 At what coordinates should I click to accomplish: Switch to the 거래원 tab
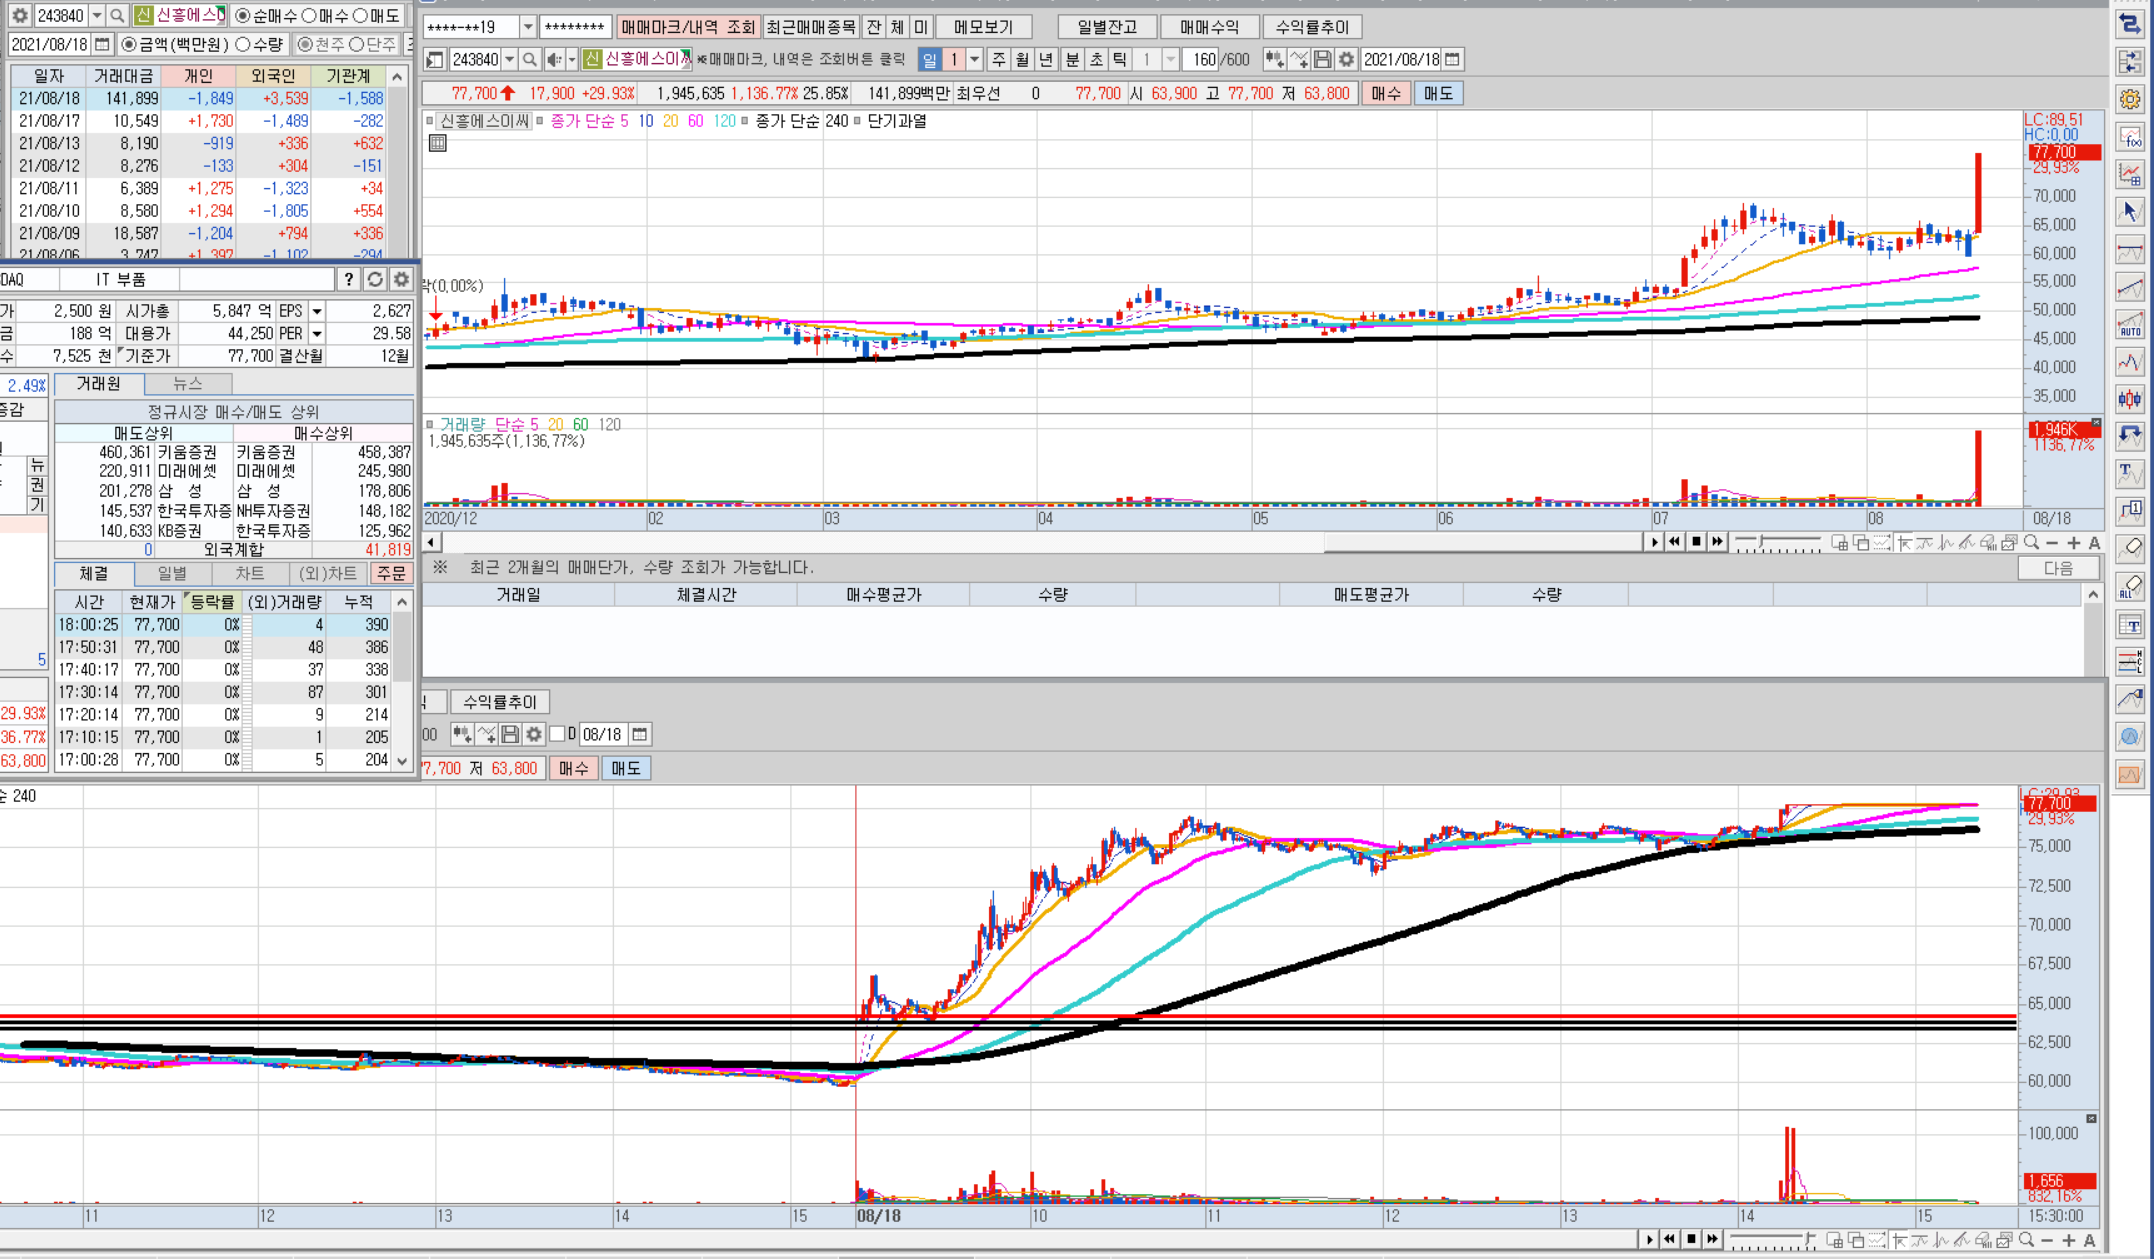(x=99, y=384)
